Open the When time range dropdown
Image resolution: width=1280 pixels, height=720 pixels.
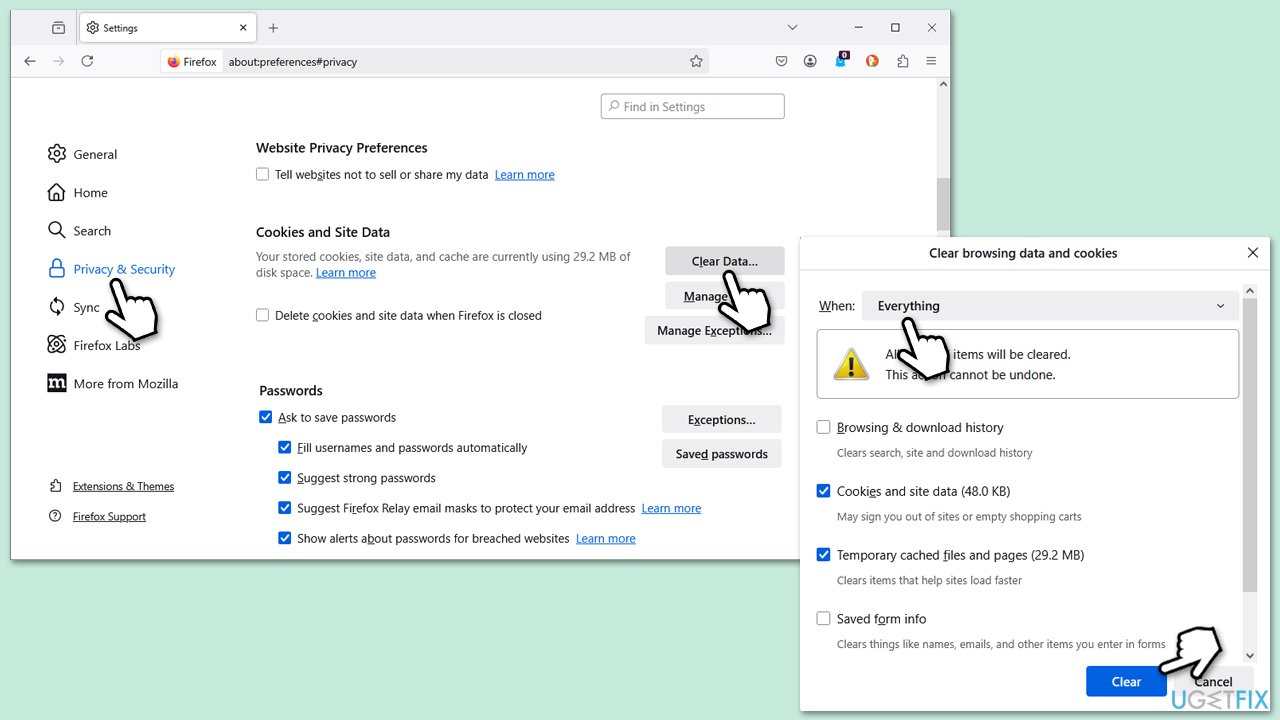pyautogui.click(x=1050, y=306)
